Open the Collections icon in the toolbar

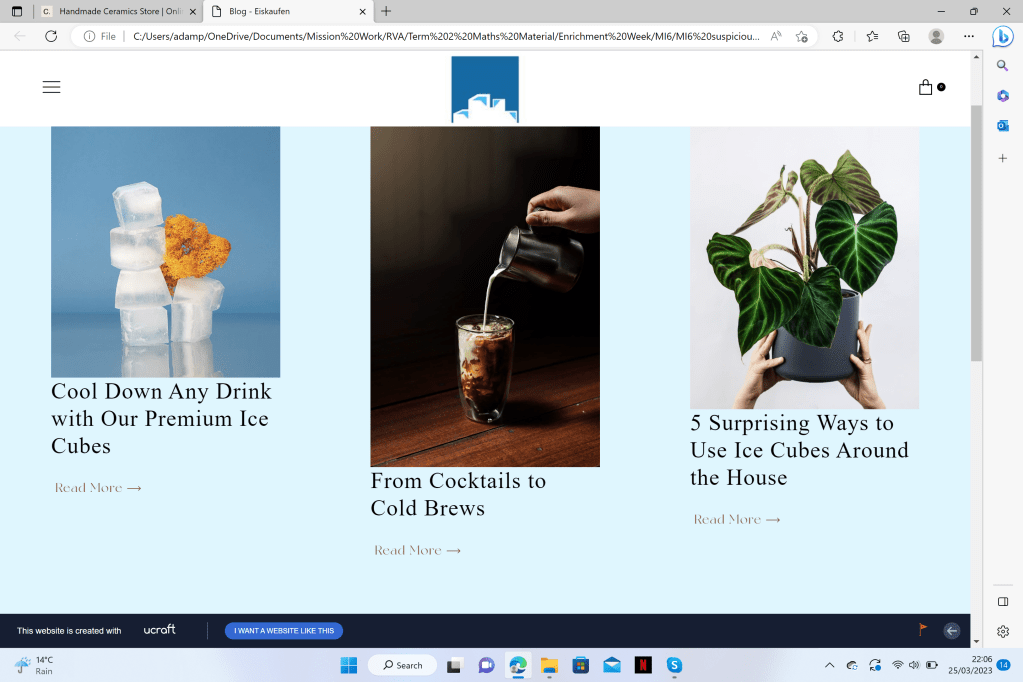coord(904,37)
